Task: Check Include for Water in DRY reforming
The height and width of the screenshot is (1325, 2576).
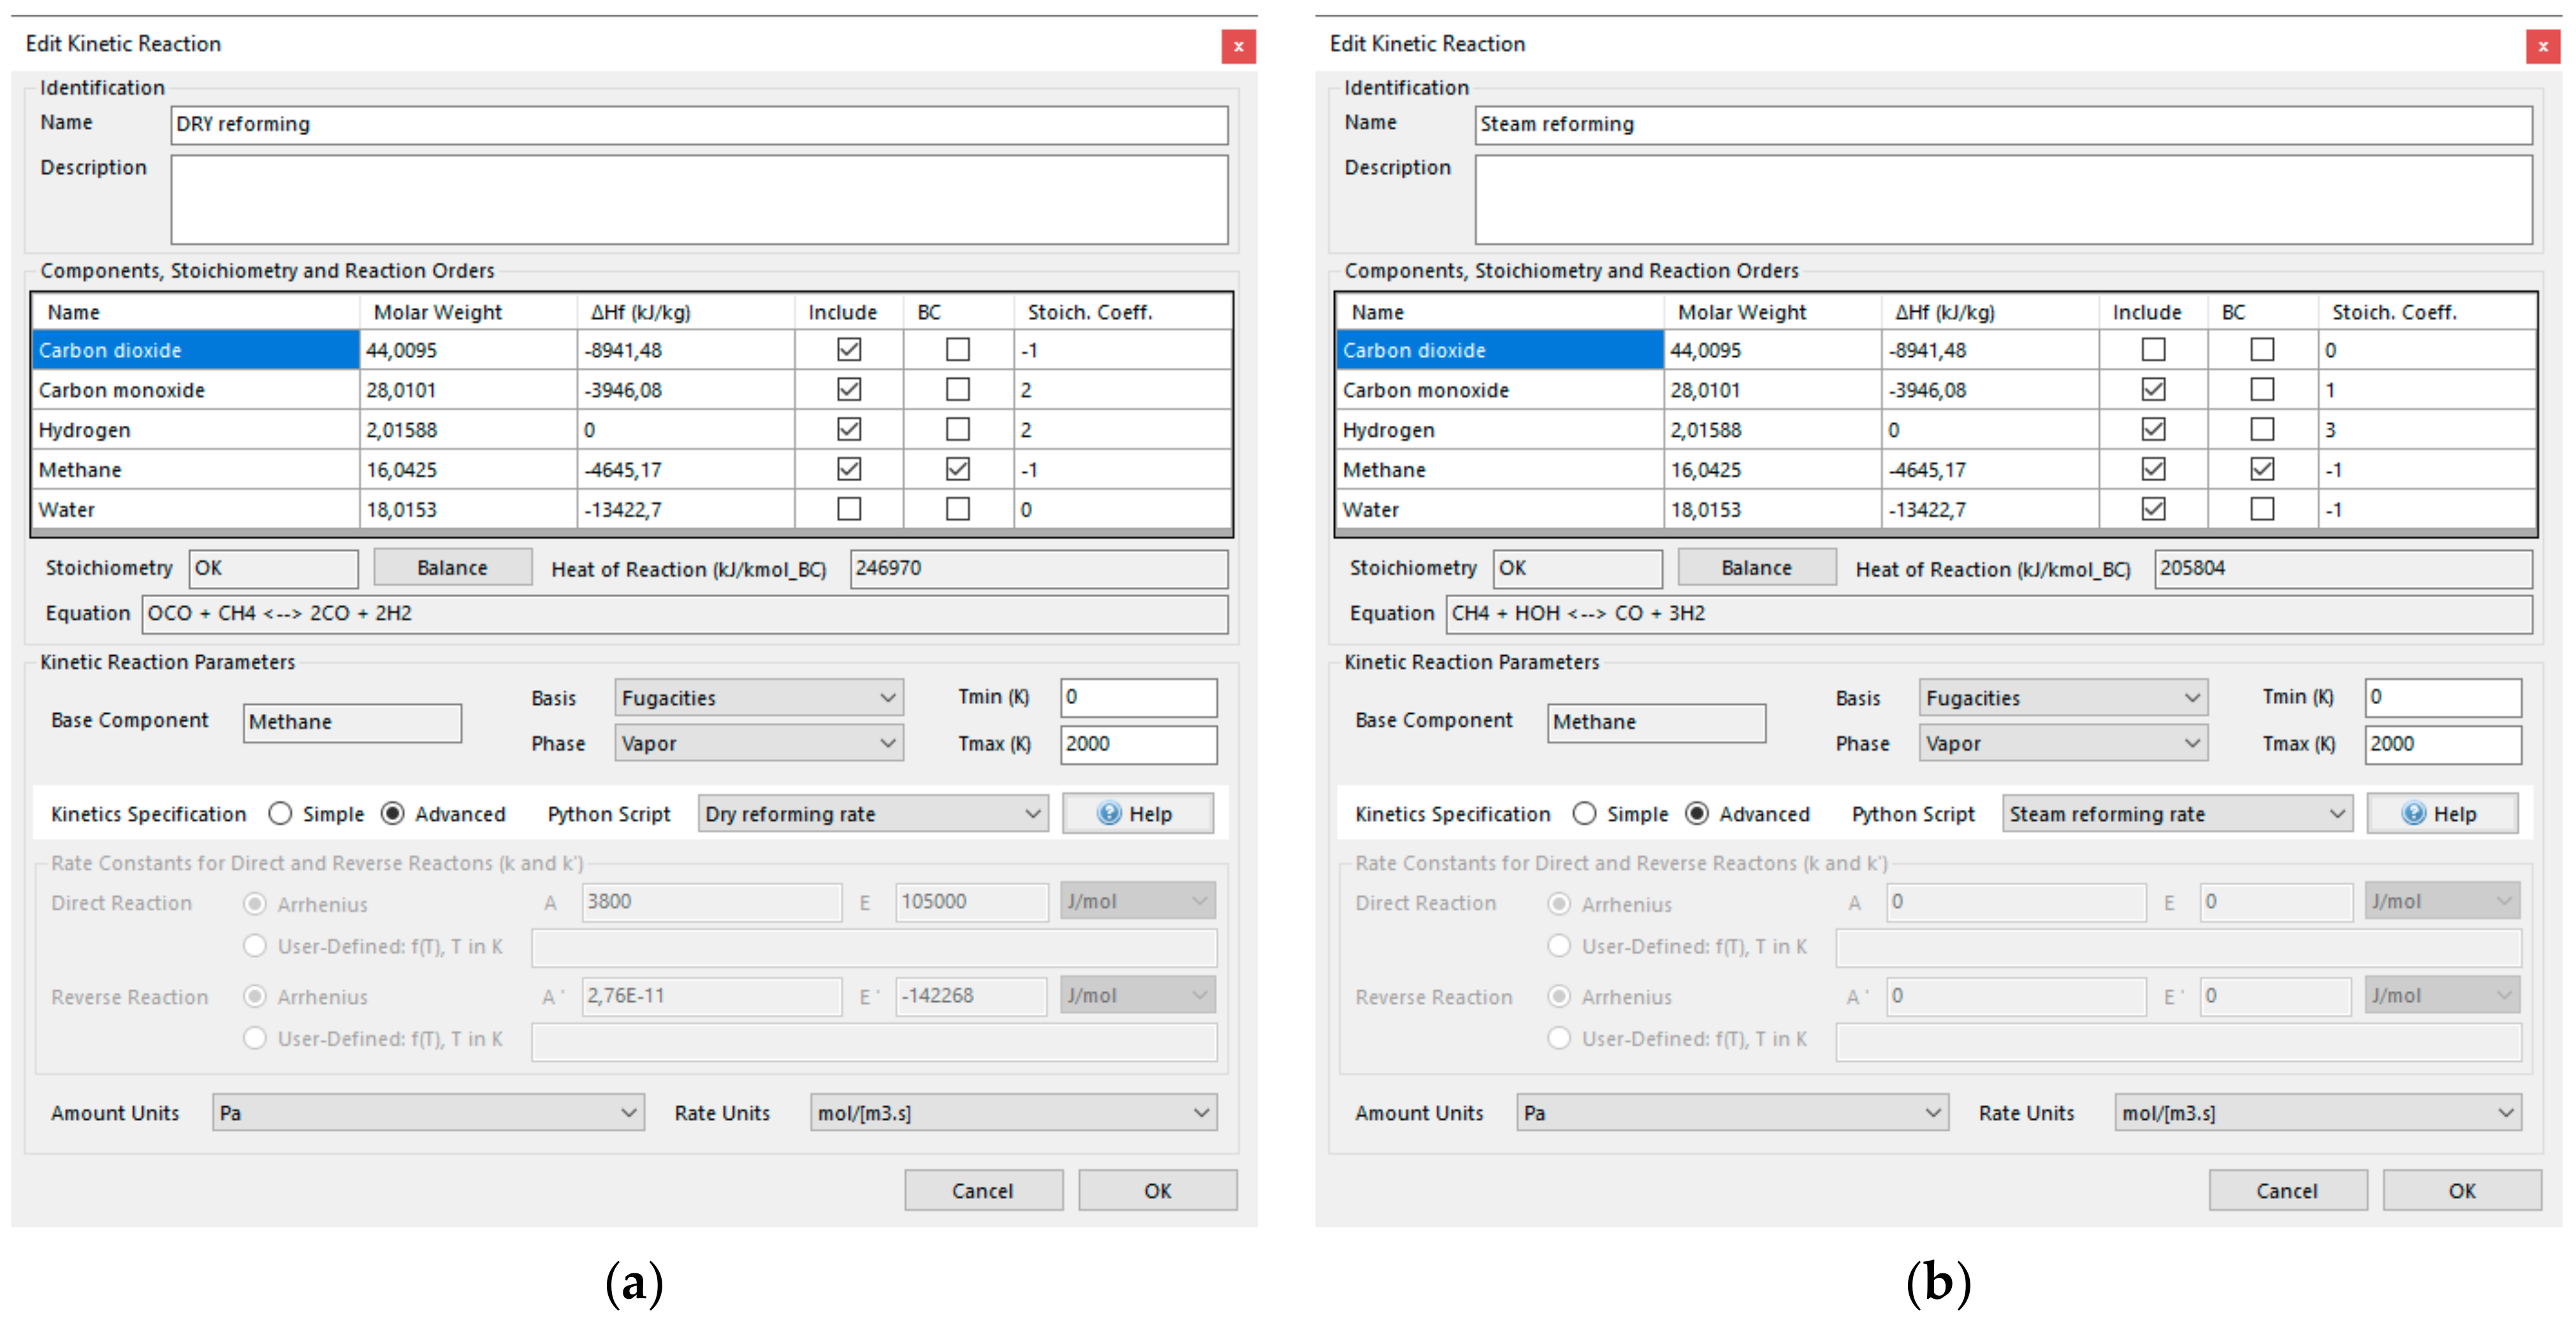Action: 848,509
